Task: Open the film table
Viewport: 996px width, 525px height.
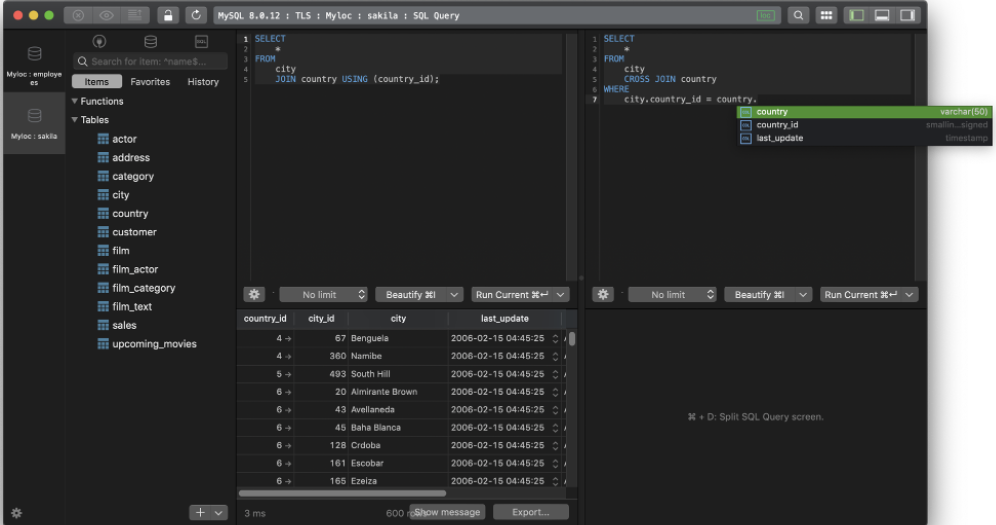Action: tap(113, 250)
